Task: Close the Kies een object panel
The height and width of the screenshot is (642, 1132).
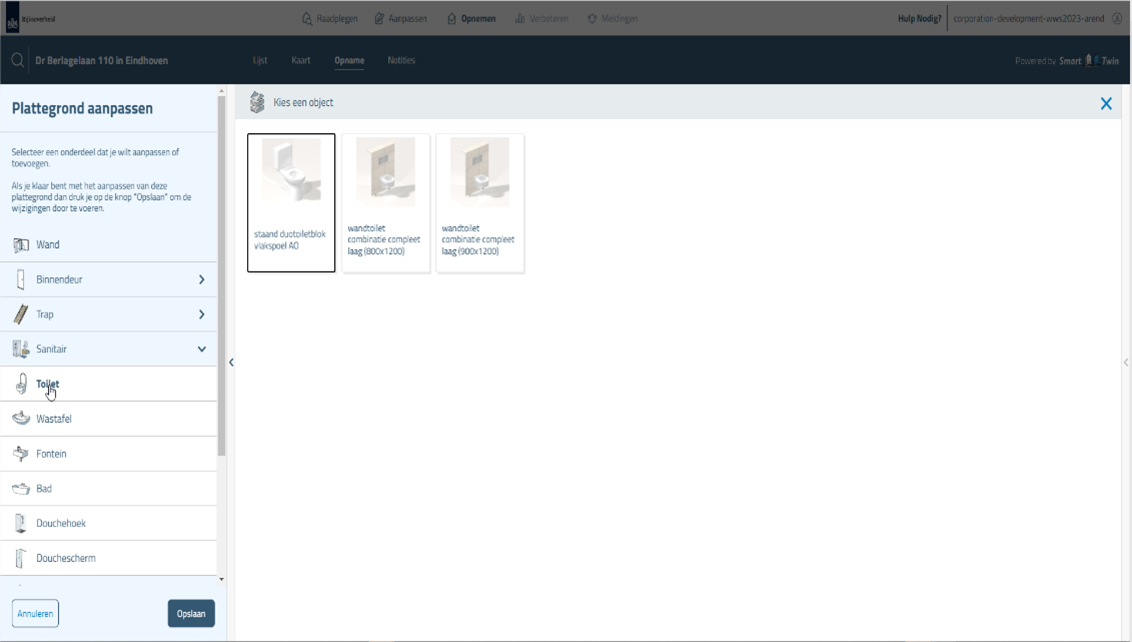Action: coord(1106,103)
